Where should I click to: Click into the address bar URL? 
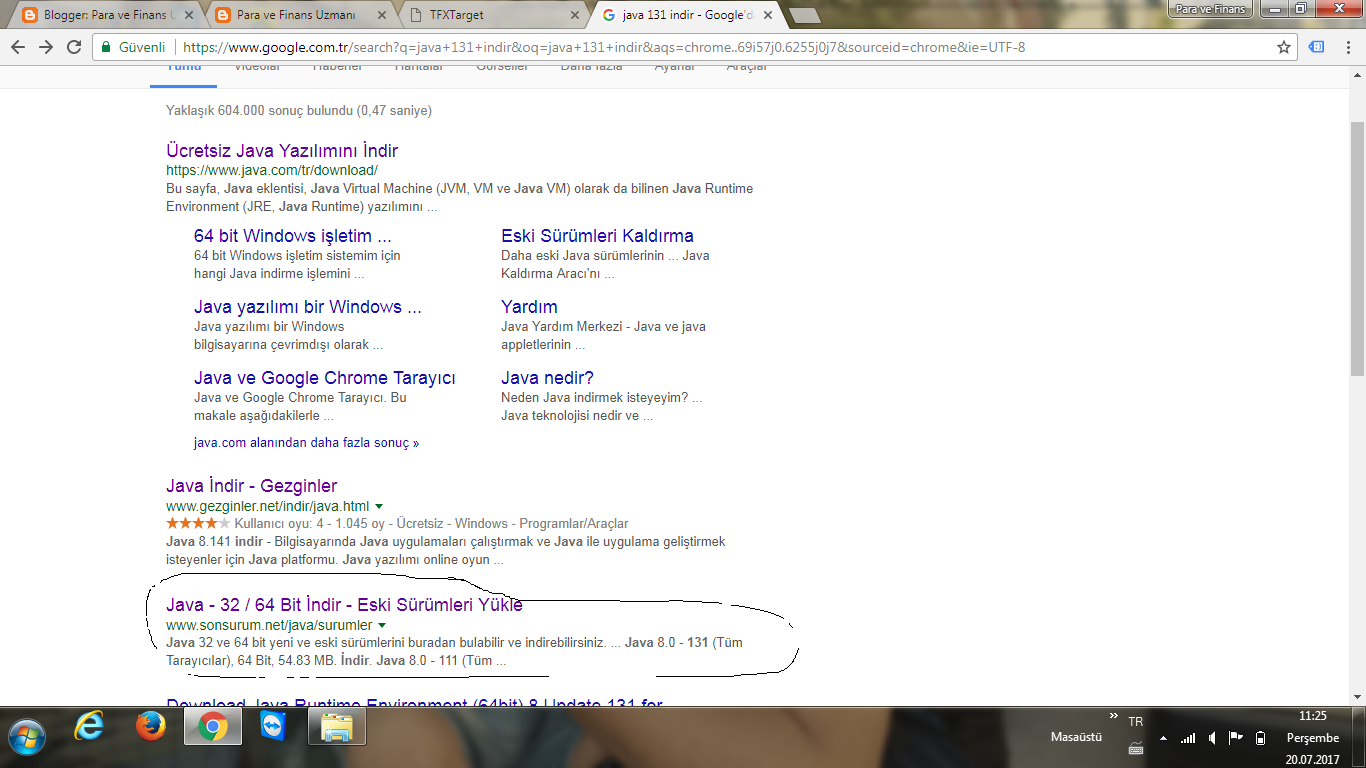pyautogui.click(x=604, y=47)
